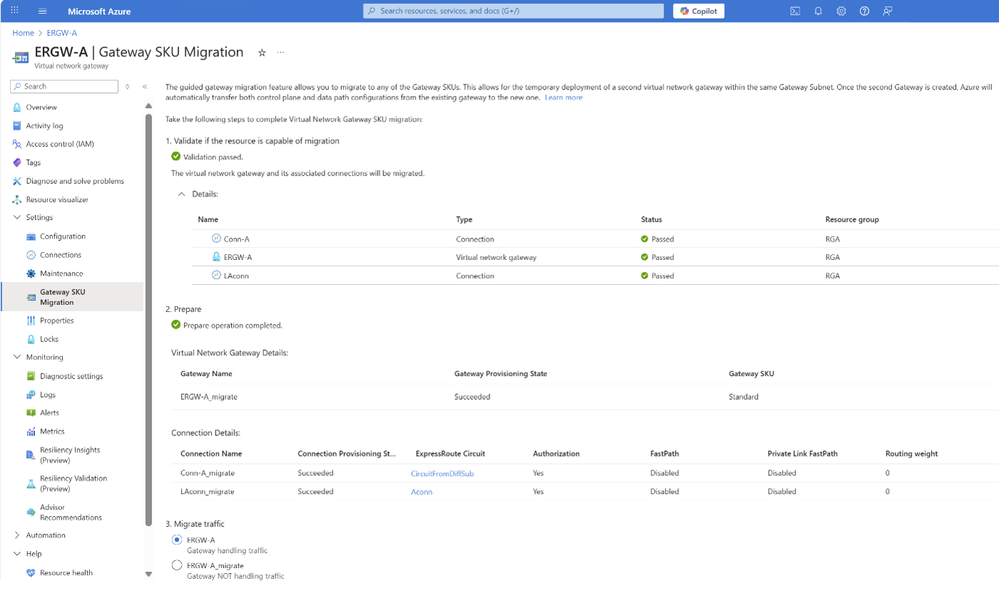The image size is (999, 589).
Task: Click the Logs icon under Monitoring
Action: tap(31, 395)
